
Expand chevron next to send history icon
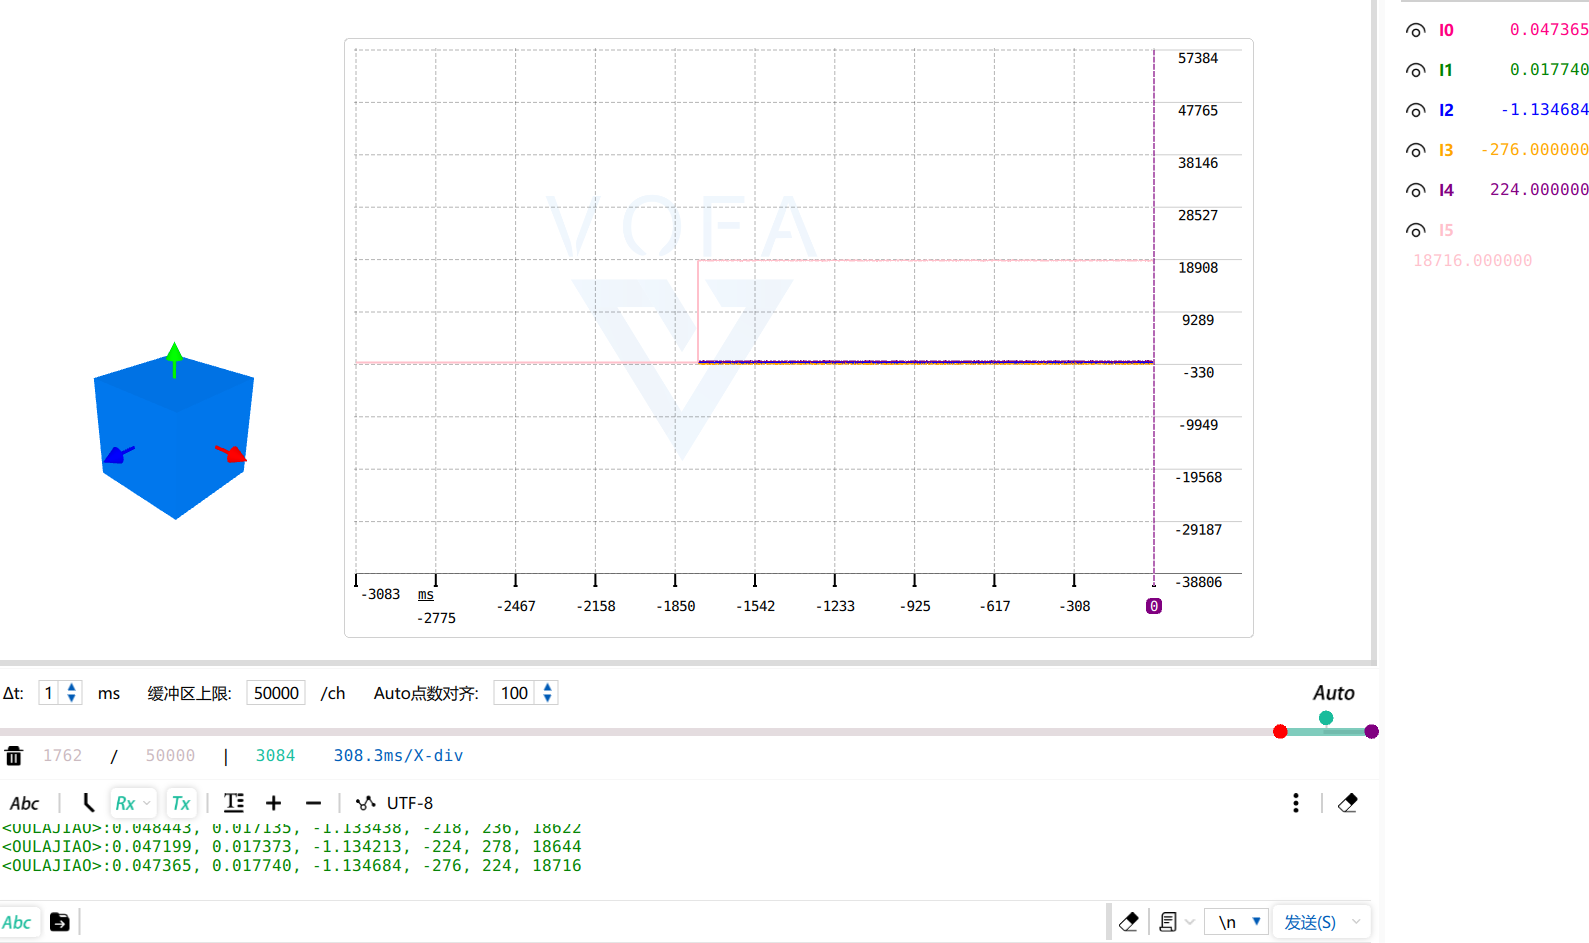(x=1190, y=922)
